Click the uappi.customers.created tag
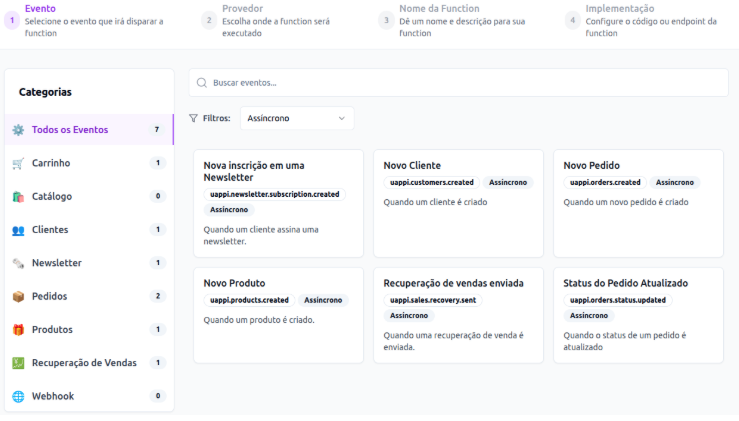Screen dimensions: 739x421 [x=432, y=182]
